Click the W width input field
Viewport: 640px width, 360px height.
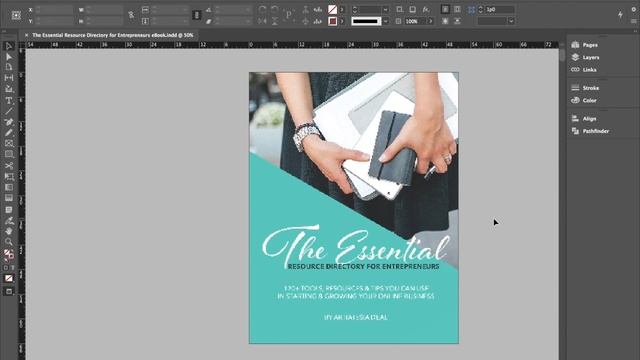(x=104, y=9)
